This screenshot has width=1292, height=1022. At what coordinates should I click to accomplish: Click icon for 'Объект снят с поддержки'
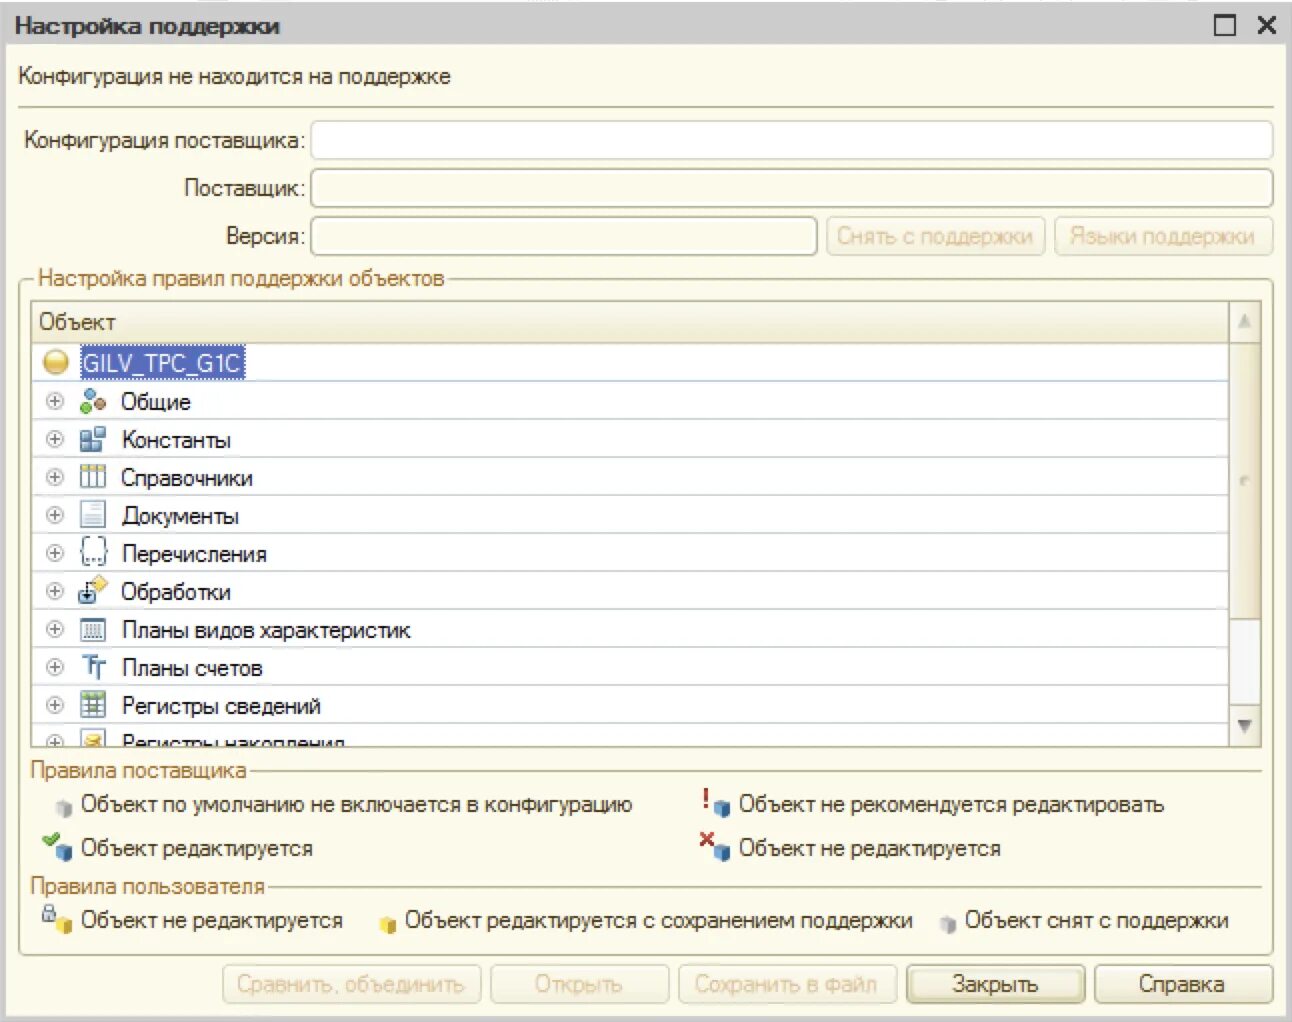click(x=948, y=923)
